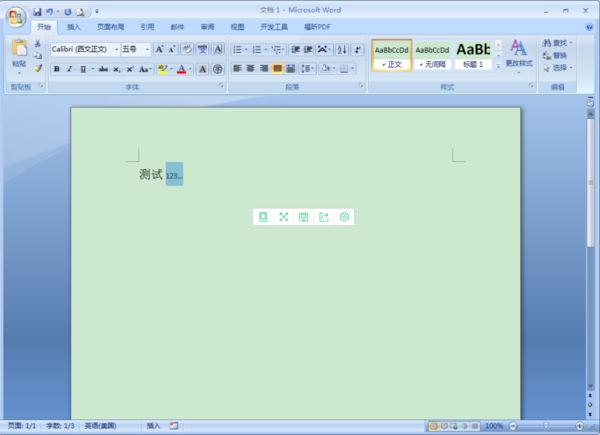Apply distributed alignment to the paragraph

pyautogui.click(x=290, y=69)
